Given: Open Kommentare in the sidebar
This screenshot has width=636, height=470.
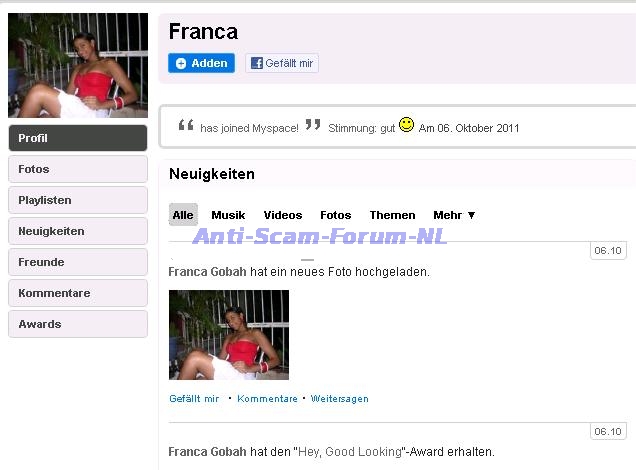Looking at the screenshot, I should click(x=78, y=293).
